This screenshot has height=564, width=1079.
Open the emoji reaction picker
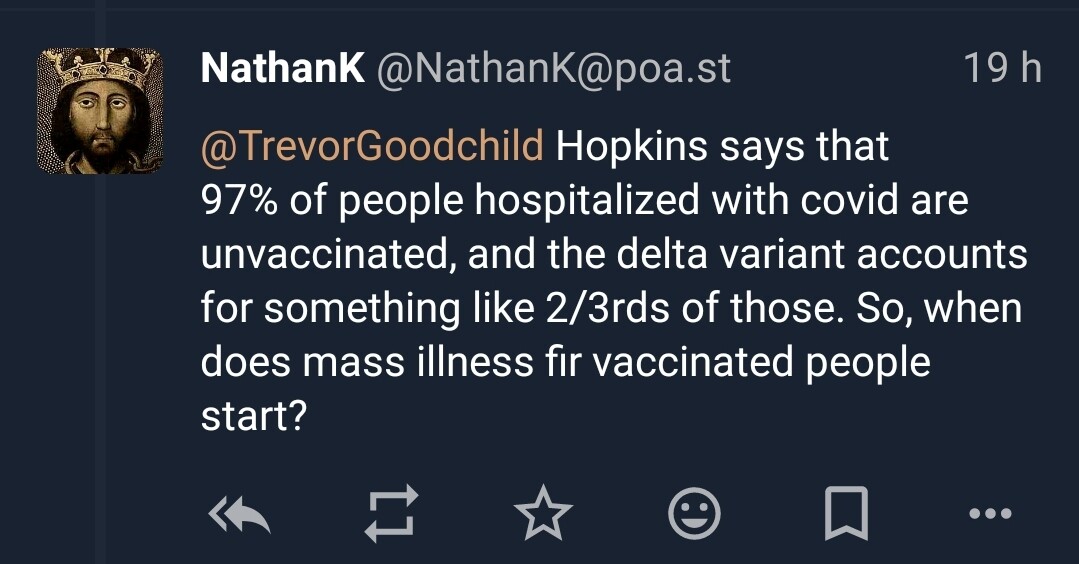click(x=694, y=515)
